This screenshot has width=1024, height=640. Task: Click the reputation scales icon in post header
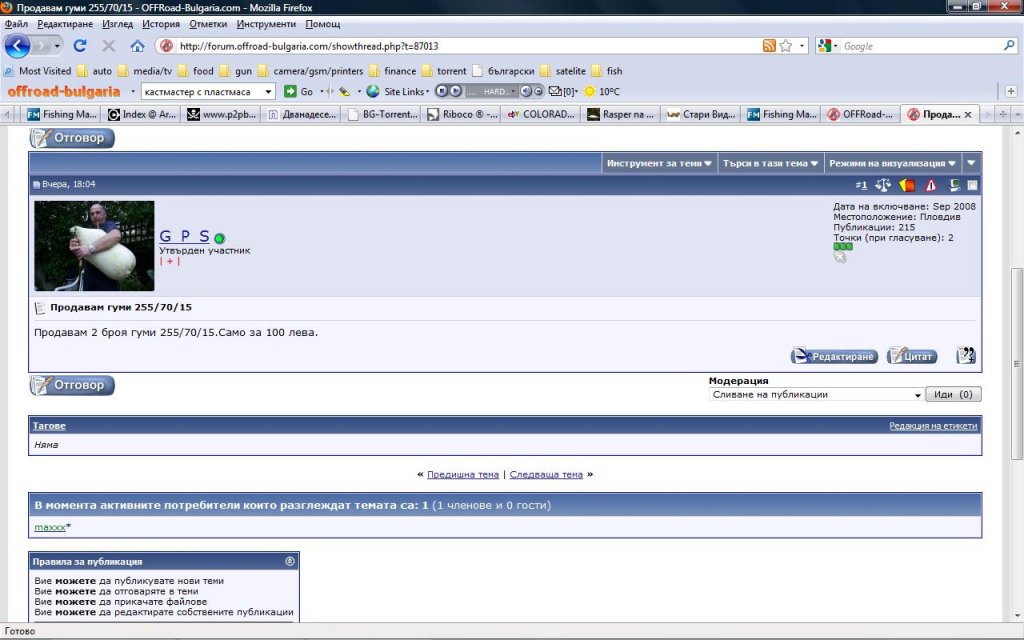click(883, 185)
